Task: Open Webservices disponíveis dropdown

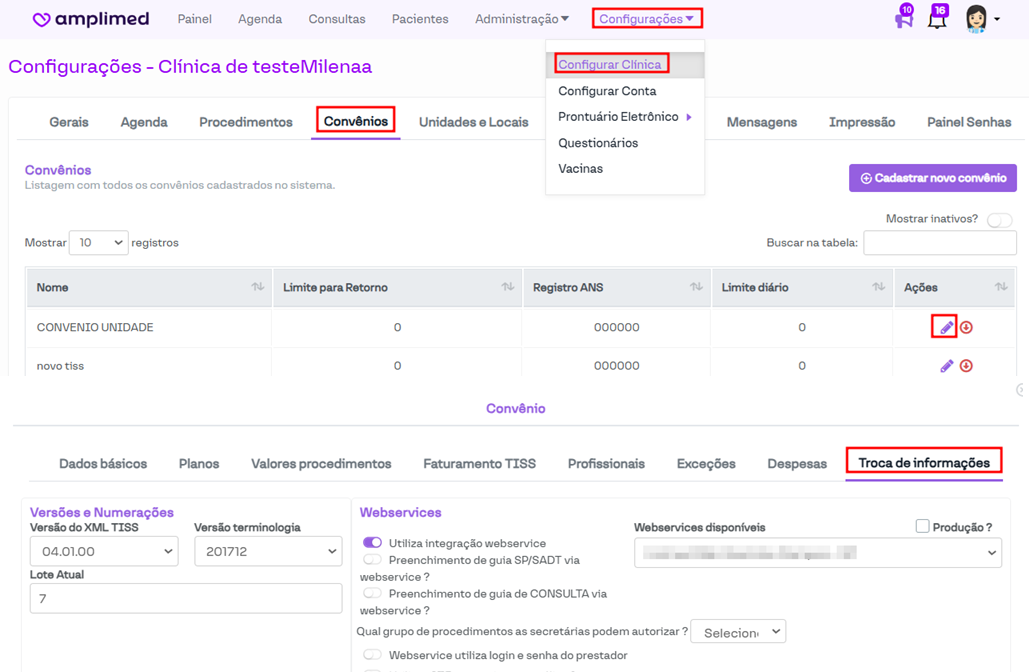Action: click(817, 552)
